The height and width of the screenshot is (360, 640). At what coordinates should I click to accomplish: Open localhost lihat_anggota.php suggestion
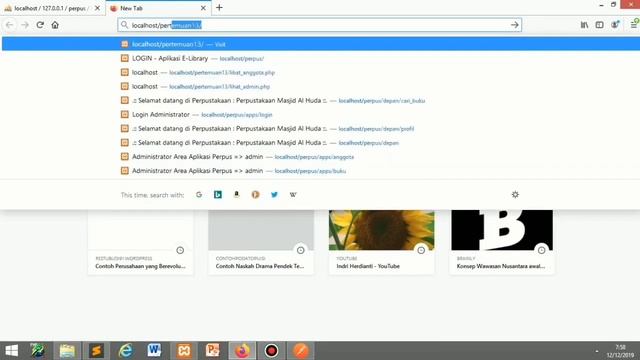point(320,72)
